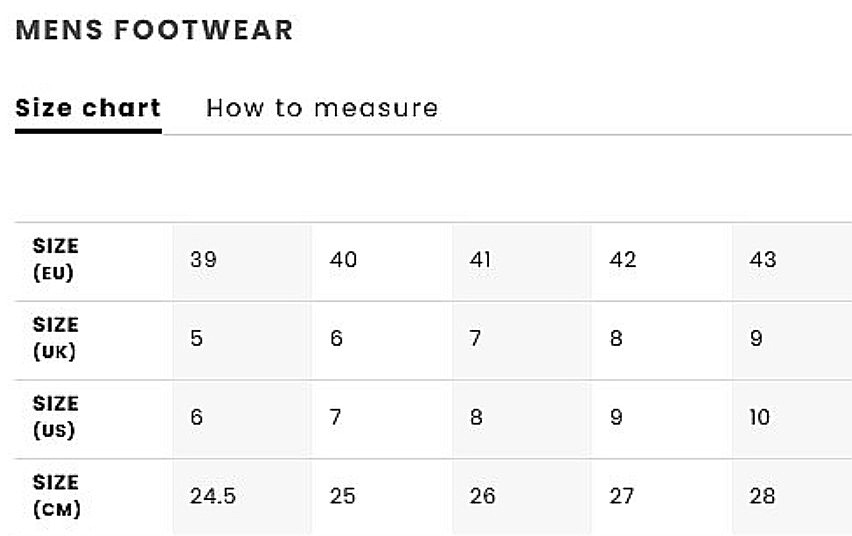Select EU size 39 cell
This screenshot has width=852, height=536.
click(x=242, y=261)
